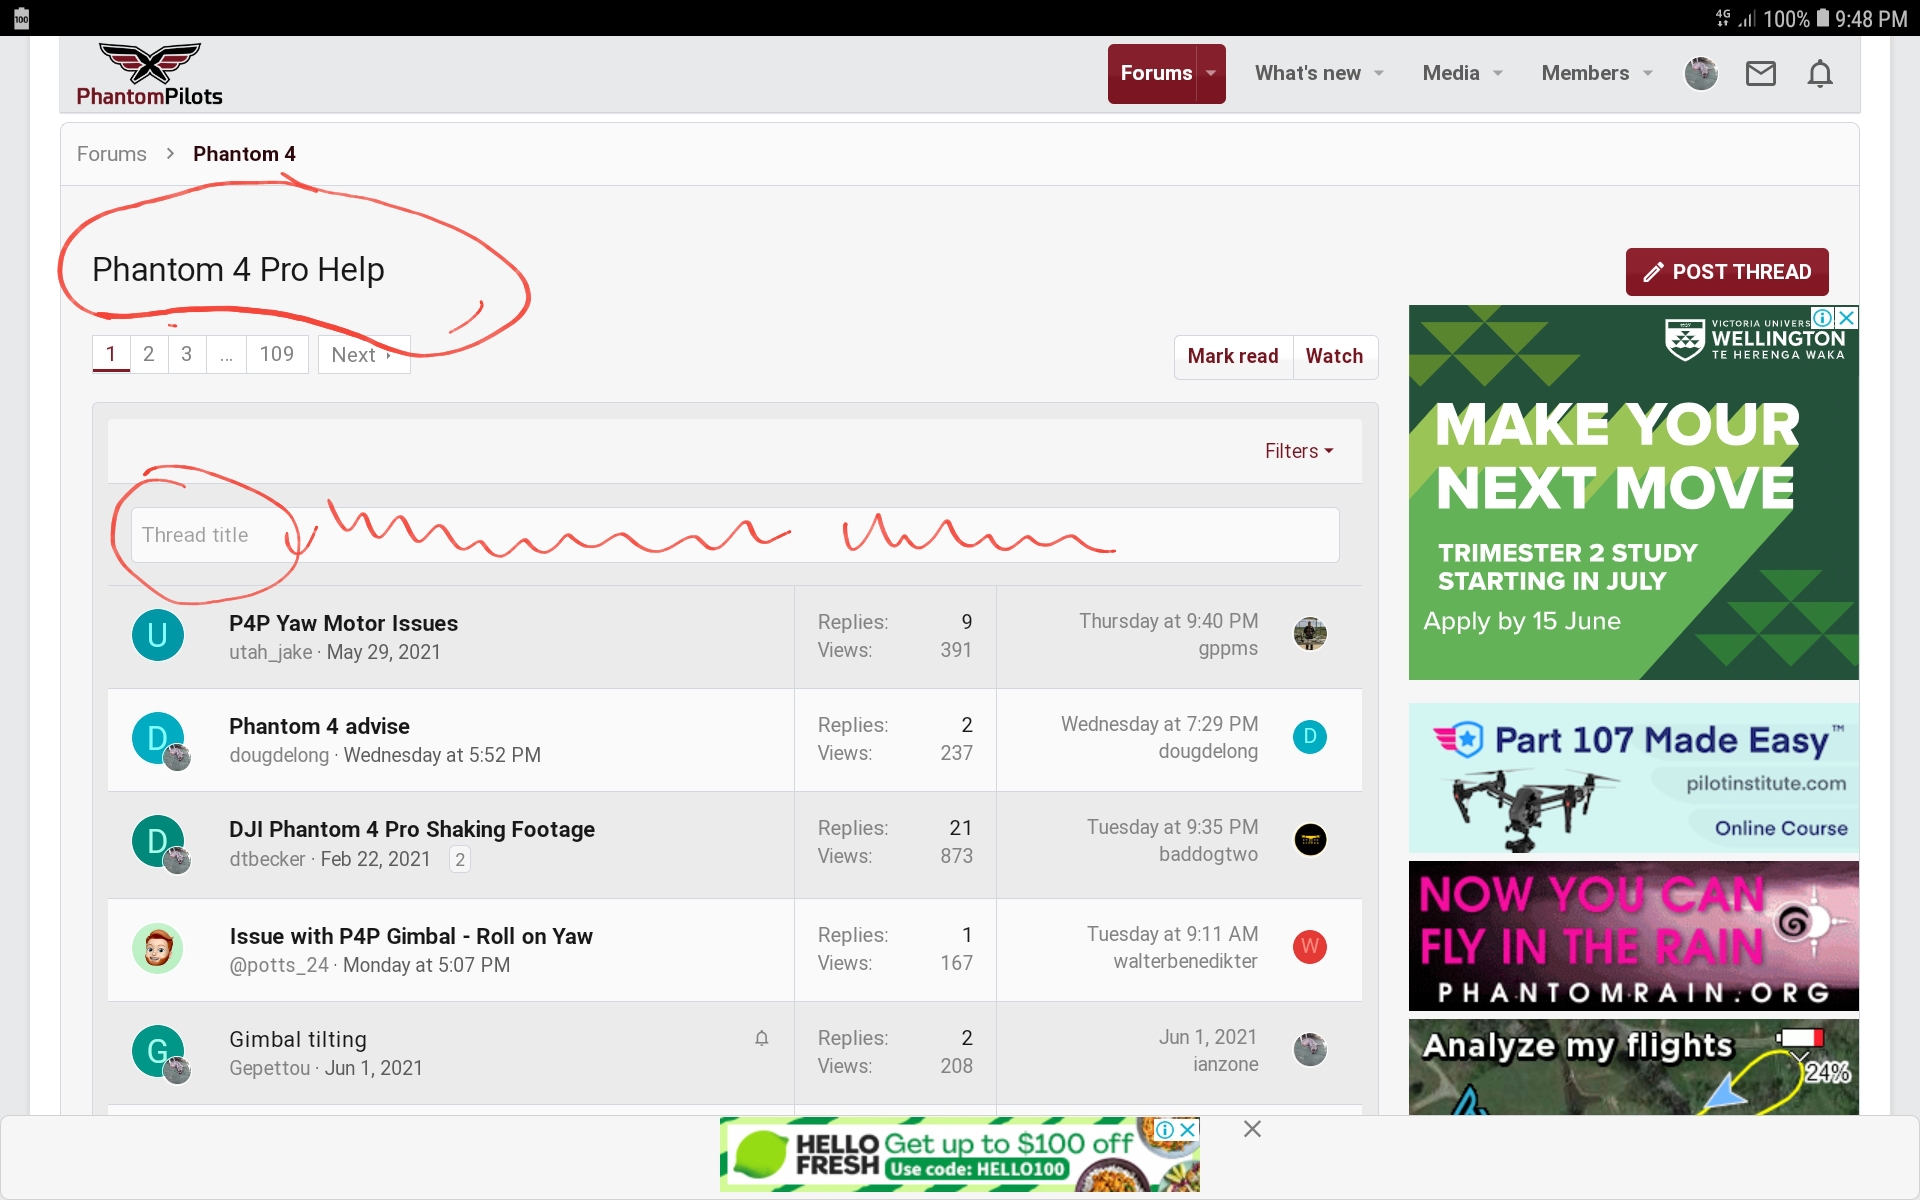The width and height of the screenshot is (1920, 1200).
Task: Open the What's new nav item
Action: 1308,73
